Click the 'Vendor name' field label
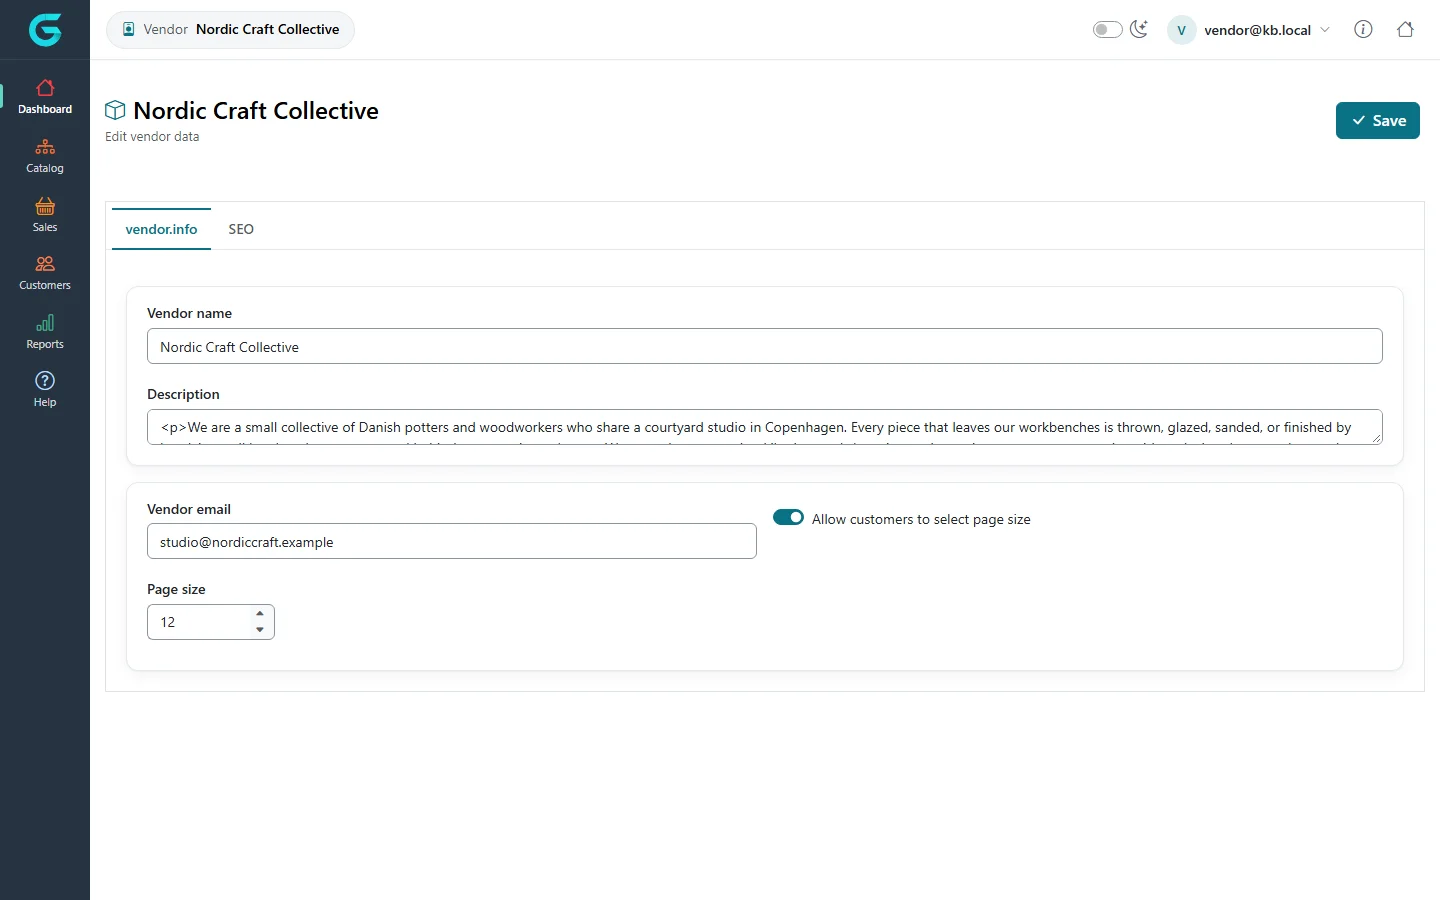1440x900 pixels. click(189, 313)
